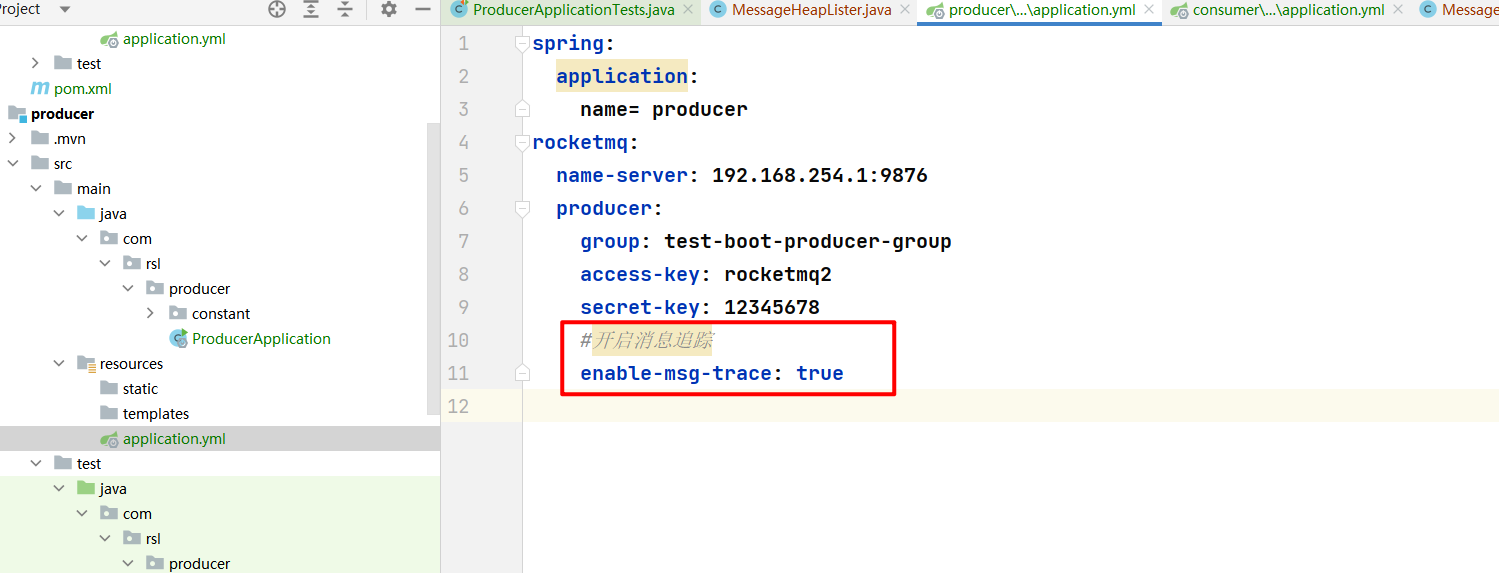The width and height of the screenshot is (1499, 573).
Task: Open Project panel settings gear
Action: [x=389, y=9]
